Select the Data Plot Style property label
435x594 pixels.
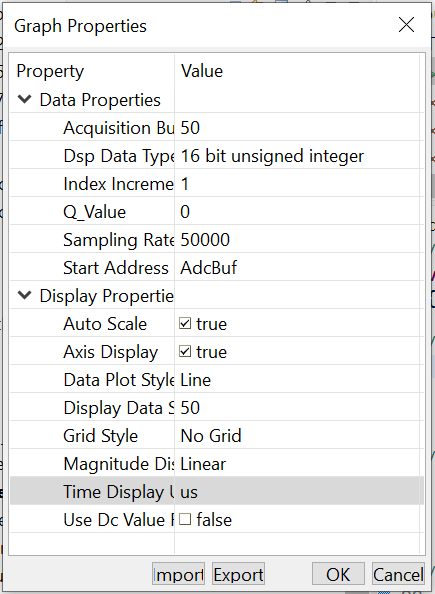119,380
